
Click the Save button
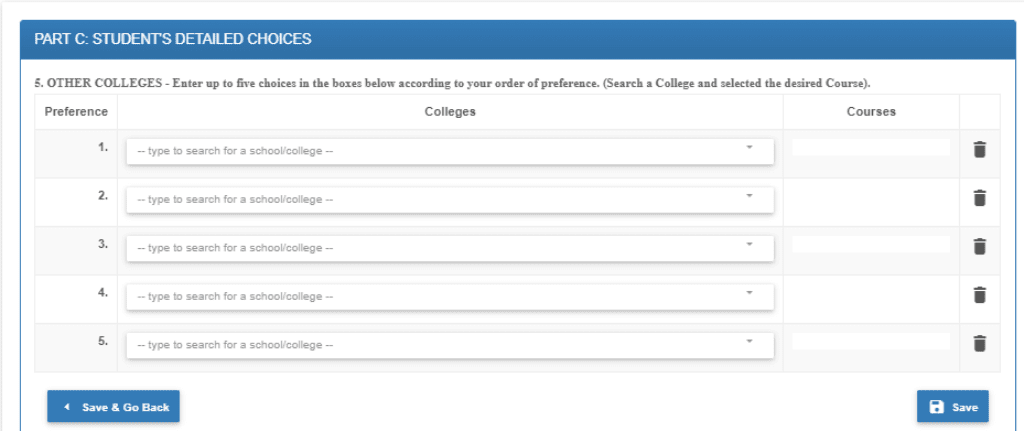coord(952,407)
